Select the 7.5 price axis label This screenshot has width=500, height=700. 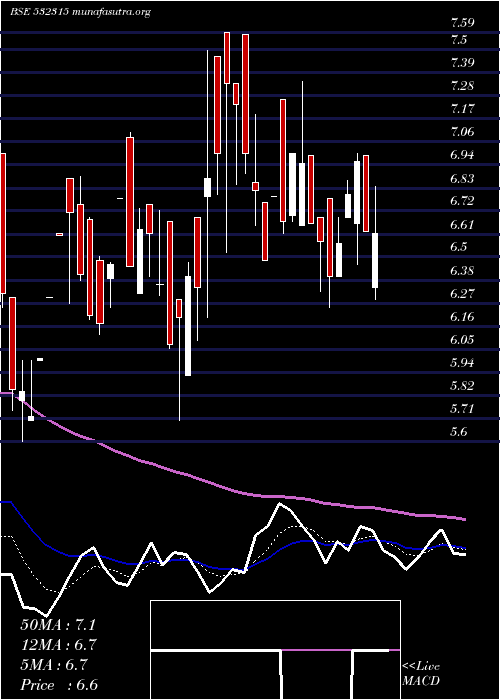point(459,40)
